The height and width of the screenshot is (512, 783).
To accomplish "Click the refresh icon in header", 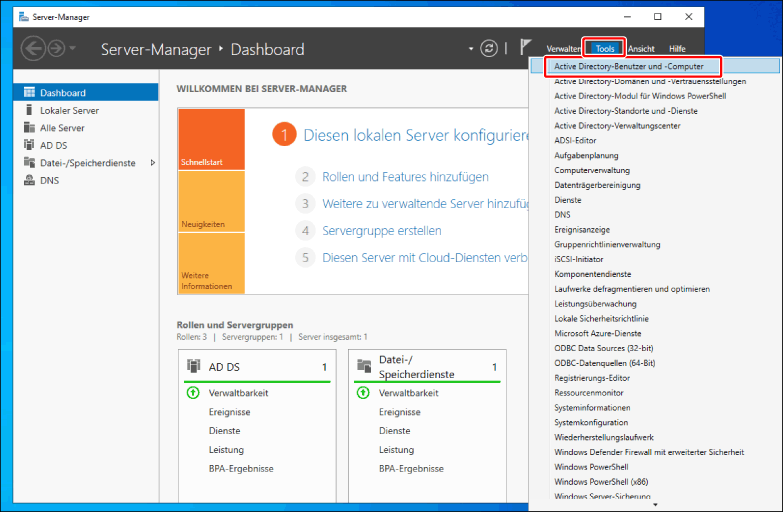I will [489, 48].
